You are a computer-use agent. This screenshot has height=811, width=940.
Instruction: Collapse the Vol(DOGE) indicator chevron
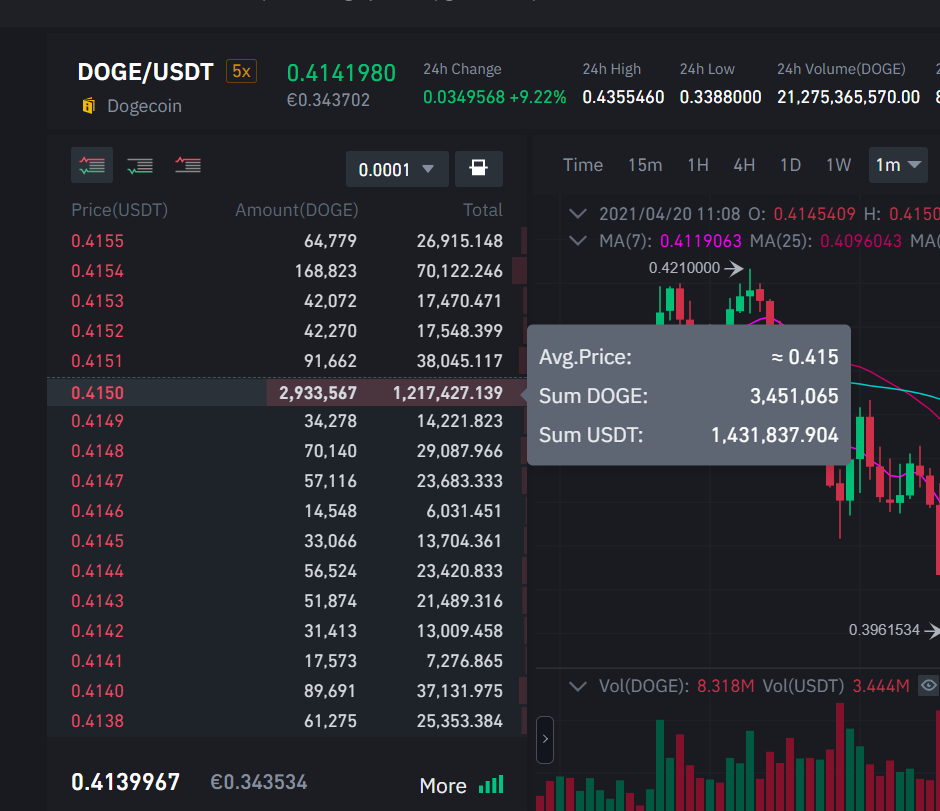click(x=577, y=686)
